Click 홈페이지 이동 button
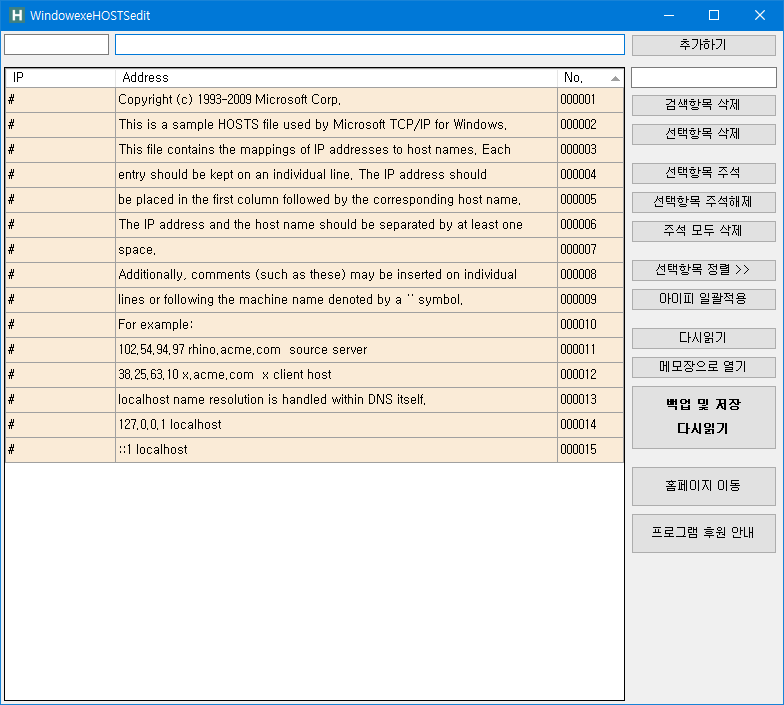 (x=704, y=486)
